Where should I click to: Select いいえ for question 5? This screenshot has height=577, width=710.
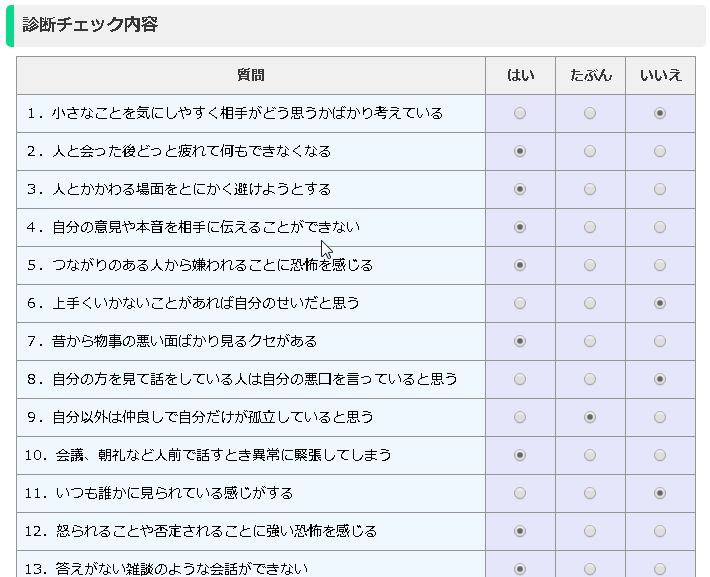(660, 266)
